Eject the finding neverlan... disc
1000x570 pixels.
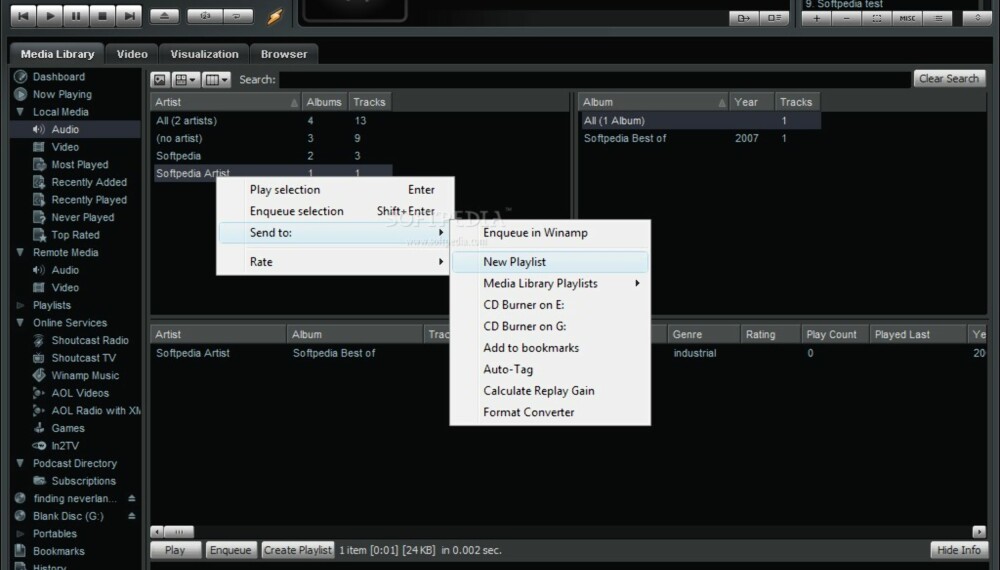[131, 499]
